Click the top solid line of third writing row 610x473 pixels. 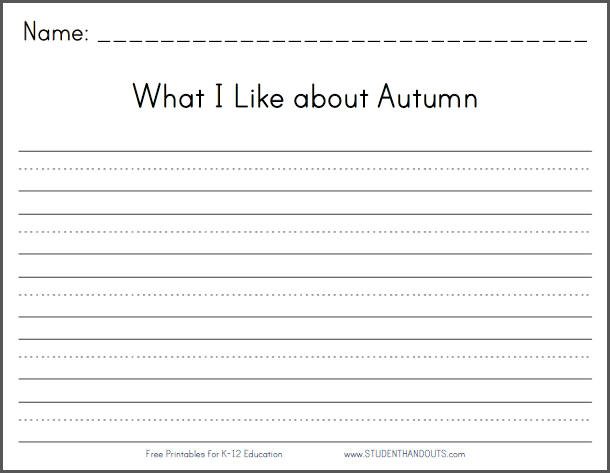tap(305, 277)
